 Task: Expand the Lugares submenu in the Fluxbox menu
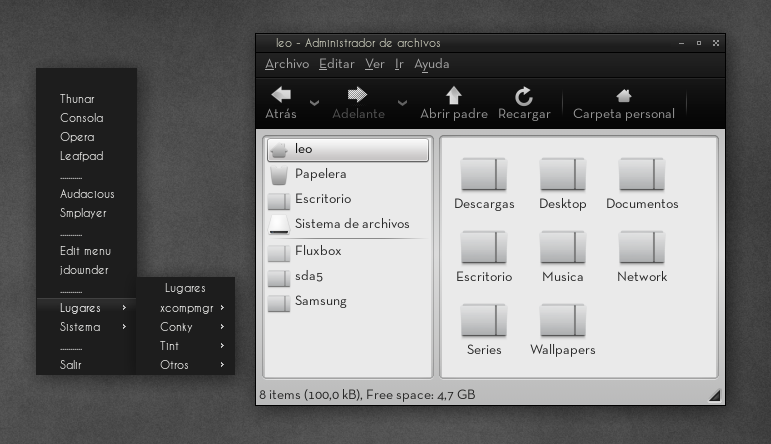tap(87, 308)
